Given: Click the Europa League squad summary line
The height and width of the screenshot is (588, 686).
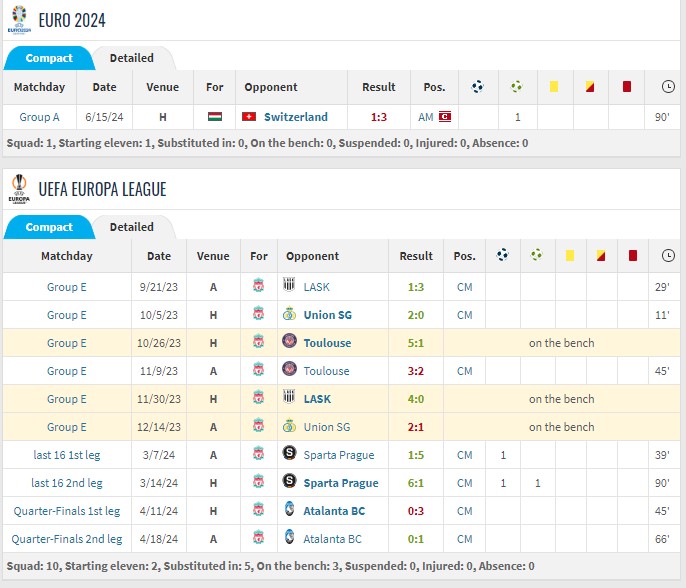Looking at the screenshot, I should pyautogui.click(x=270, y=566).
